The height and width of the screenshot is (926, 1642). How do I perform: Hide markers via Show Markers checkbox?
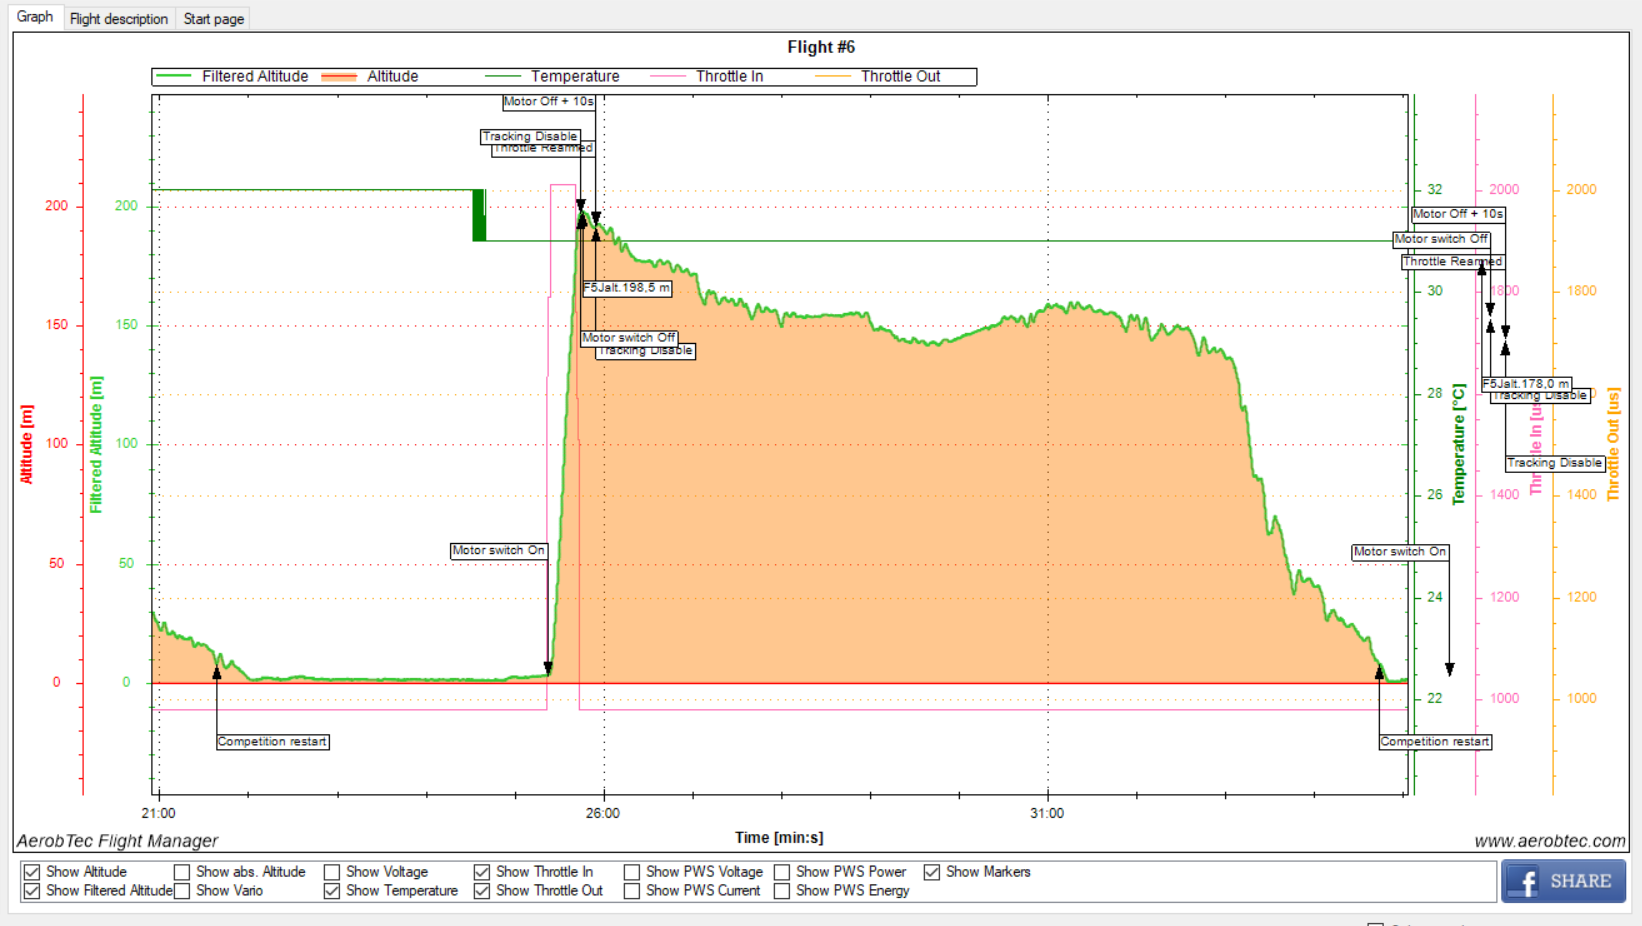[932, 872]
